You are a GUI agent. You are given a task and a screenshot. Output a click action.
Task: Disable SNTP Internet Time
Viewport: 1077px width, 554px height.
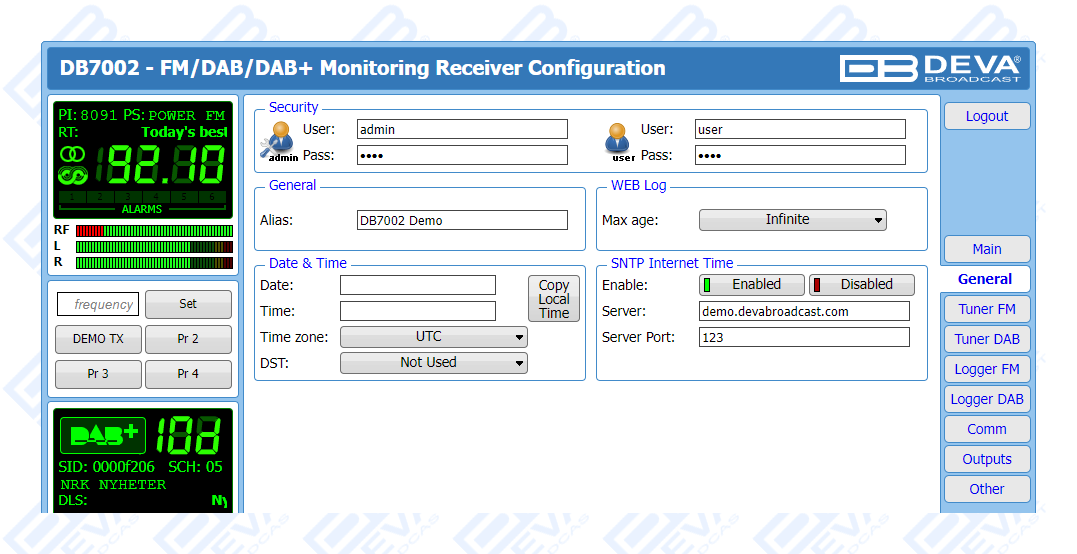[861, 285]
